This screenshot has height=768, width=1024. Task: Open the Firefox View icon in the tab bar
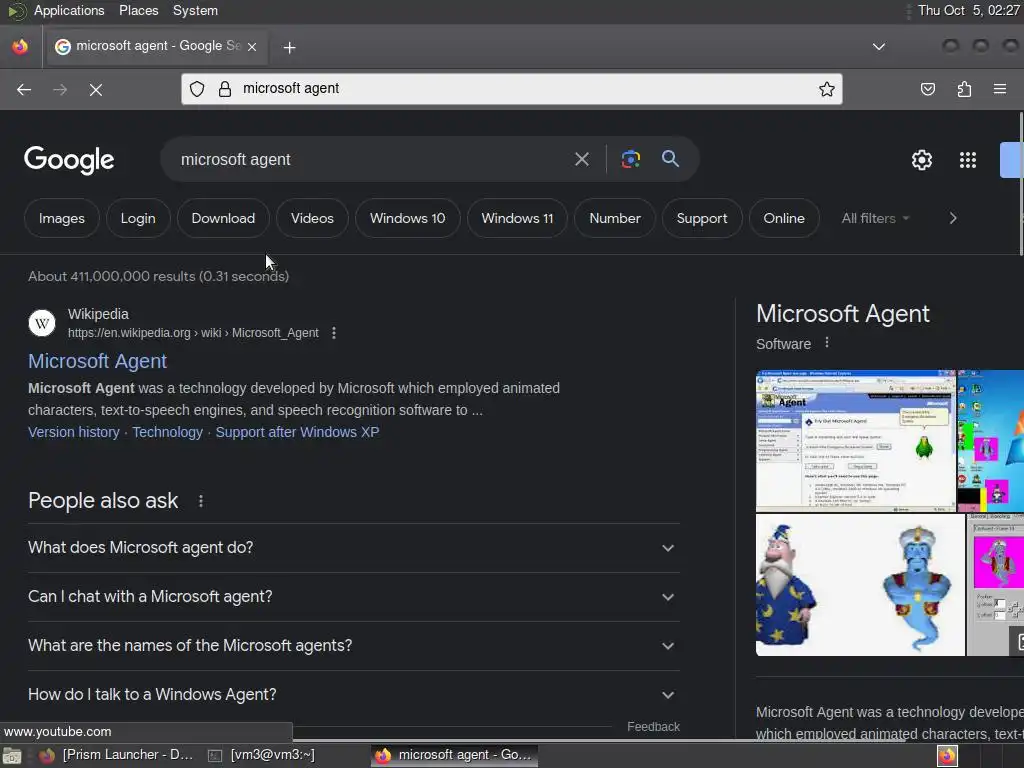[x=20, y=46]
